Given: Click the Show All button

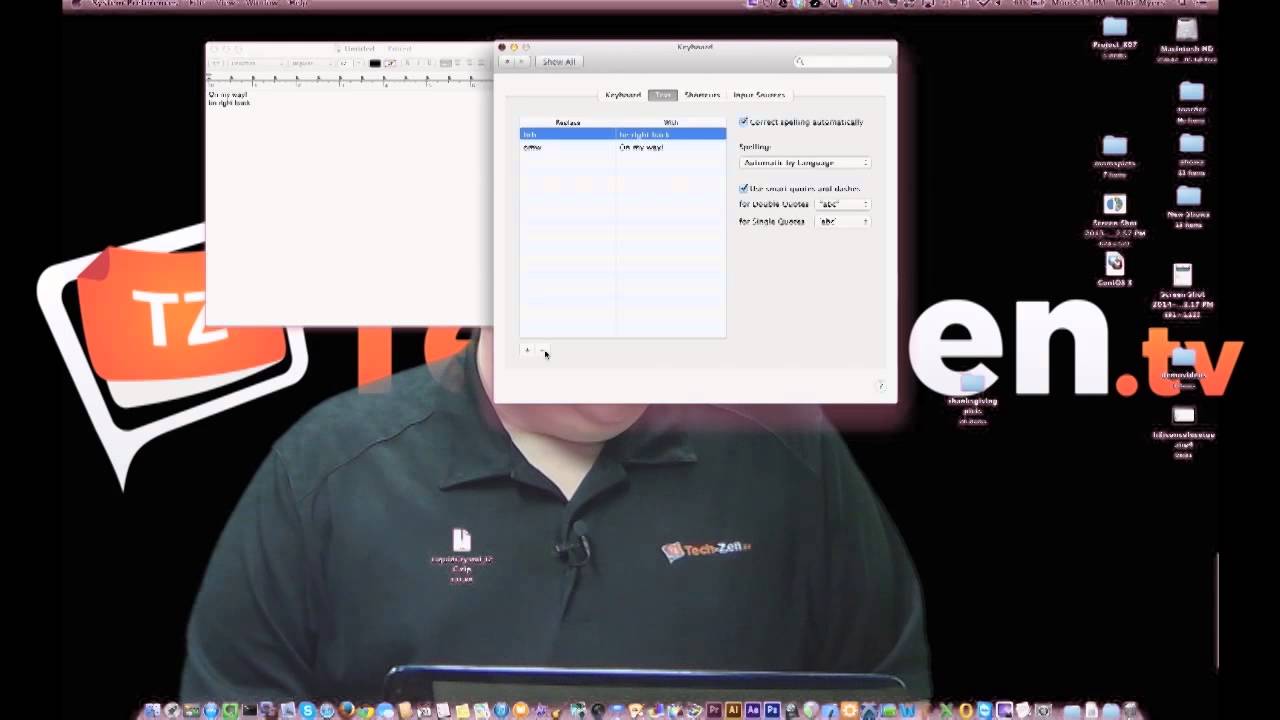Looking at the screenshot, I should tap(558, 61).
